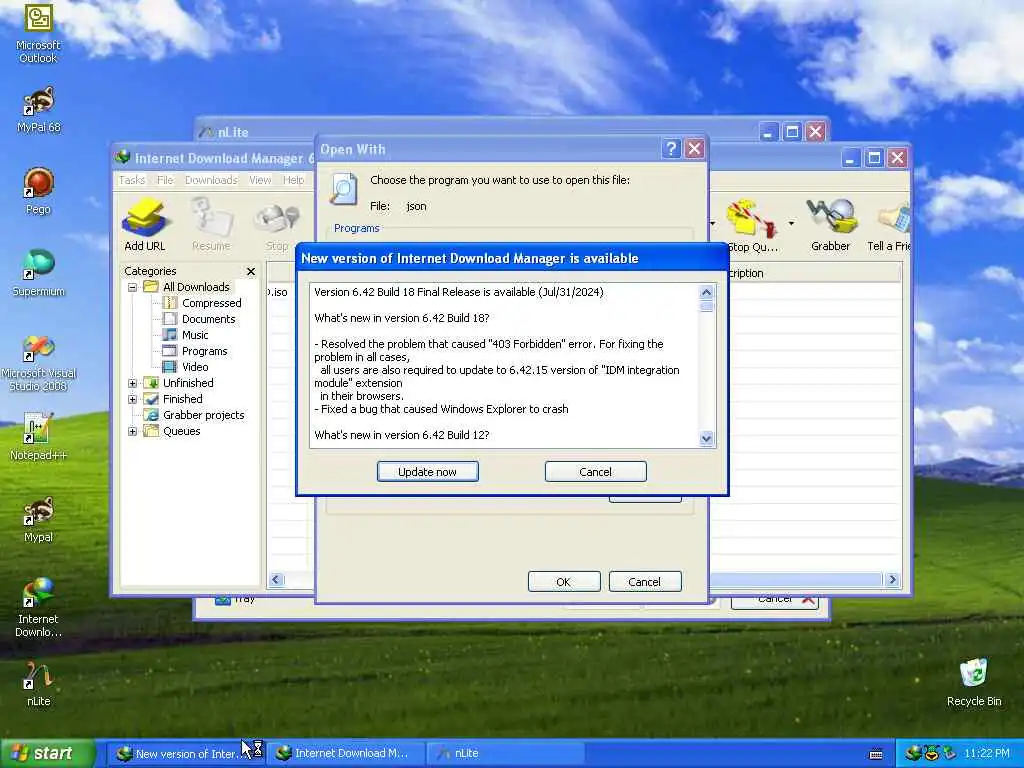Switch to nLite taskbar button
Image resolution: width=1024 pixels, height=768 pixels.
tap(505, 754)
